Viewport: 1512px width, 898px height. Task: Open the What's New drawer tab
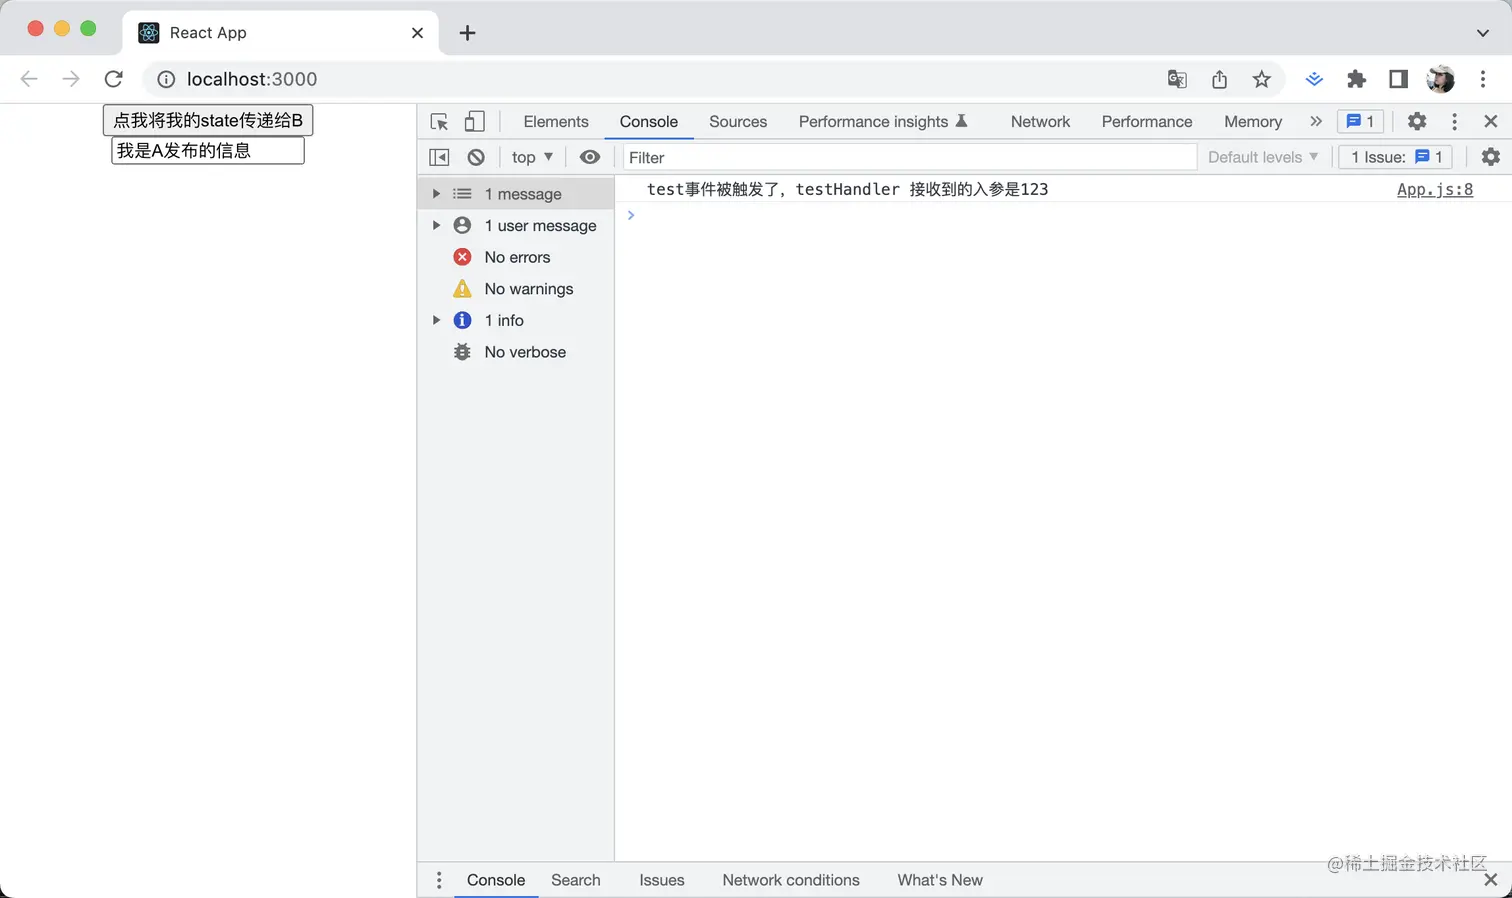pos(940,880)
